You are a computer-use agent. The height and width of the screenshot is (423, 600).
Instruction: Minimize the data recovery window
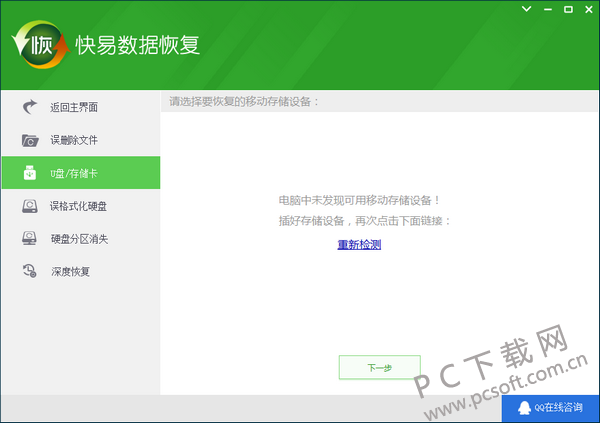click(548, 9)
